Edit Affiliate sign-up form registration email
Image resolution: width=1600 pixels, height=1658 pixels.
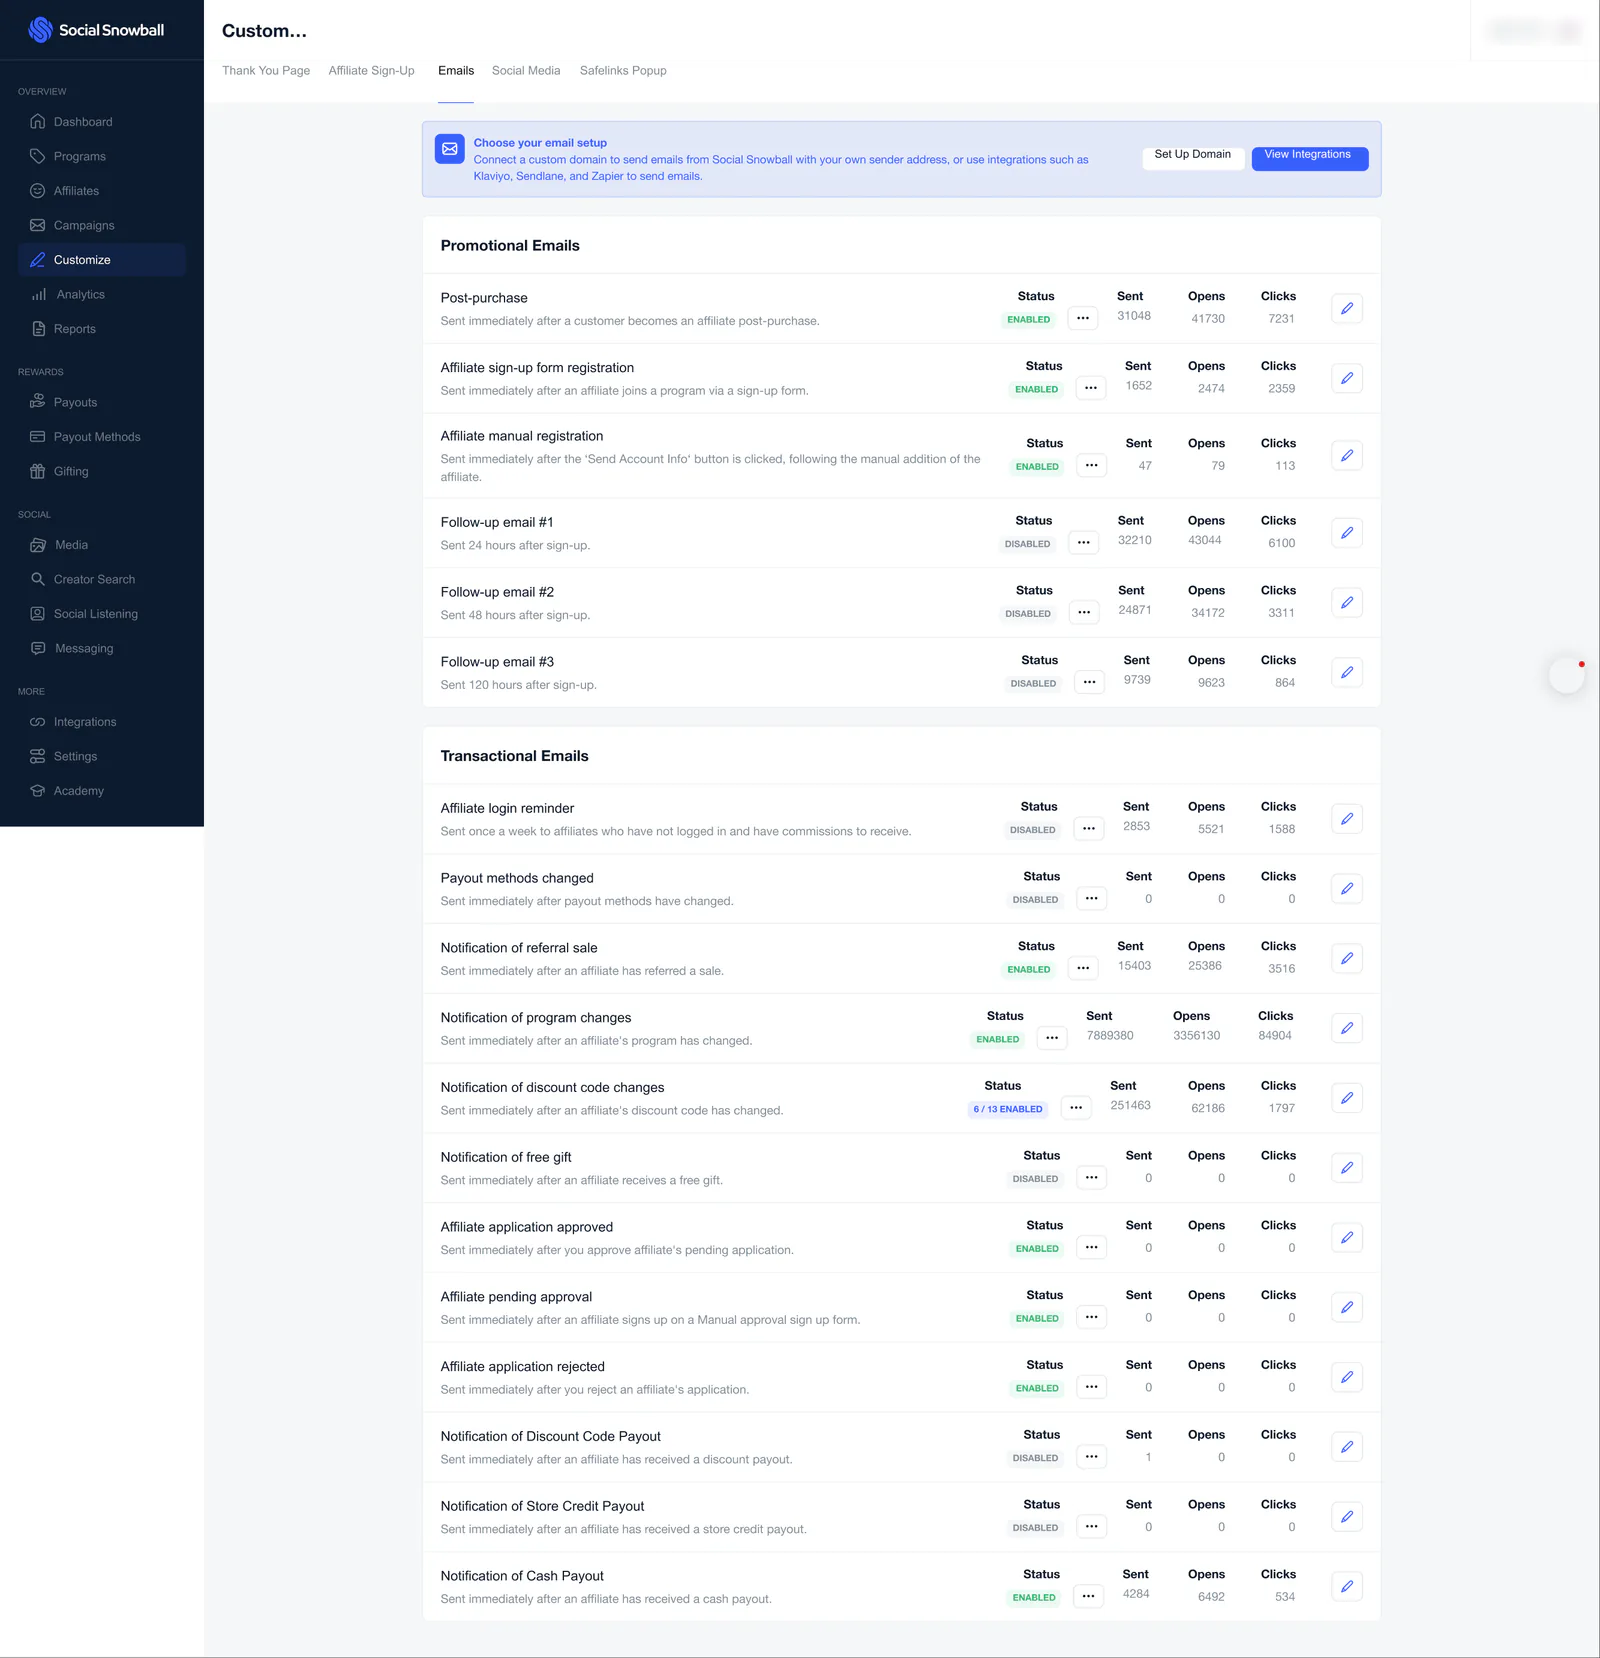(x=1347, y=378)
